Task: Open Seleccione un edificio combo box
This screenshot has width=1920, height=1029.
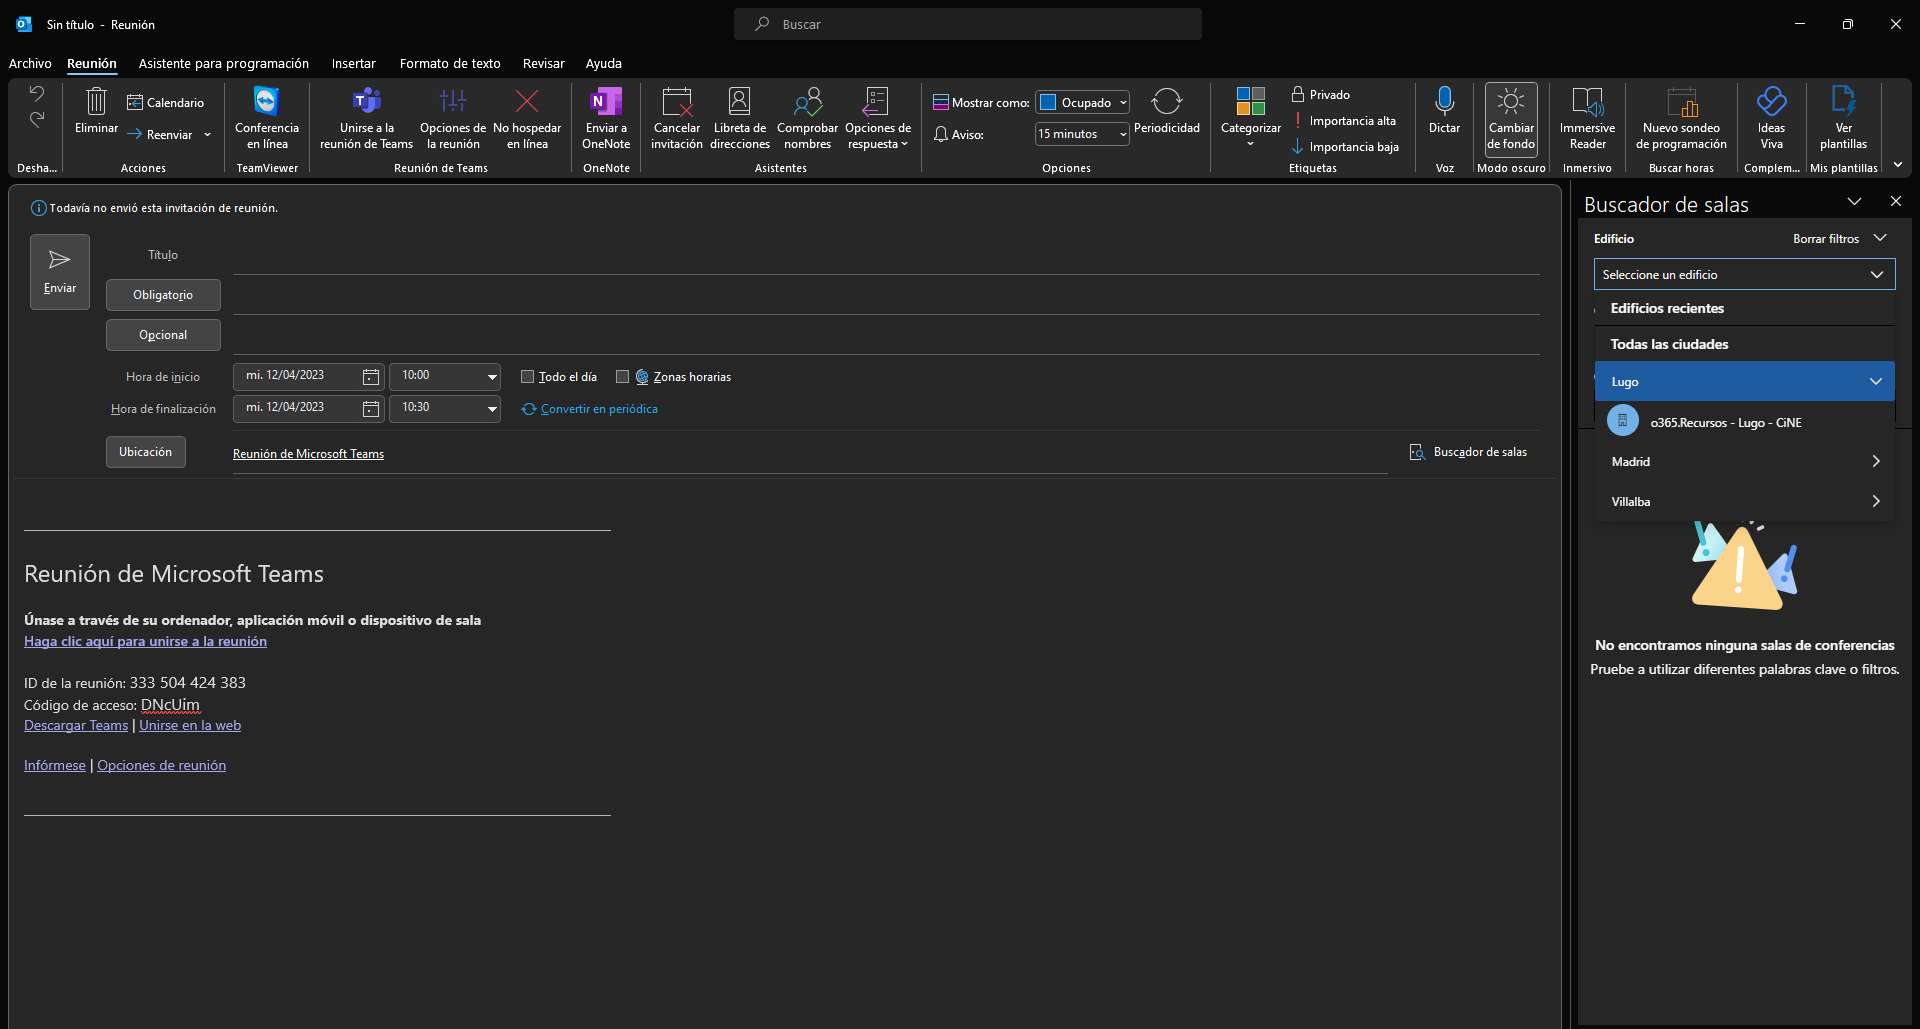Action: 1744,274
